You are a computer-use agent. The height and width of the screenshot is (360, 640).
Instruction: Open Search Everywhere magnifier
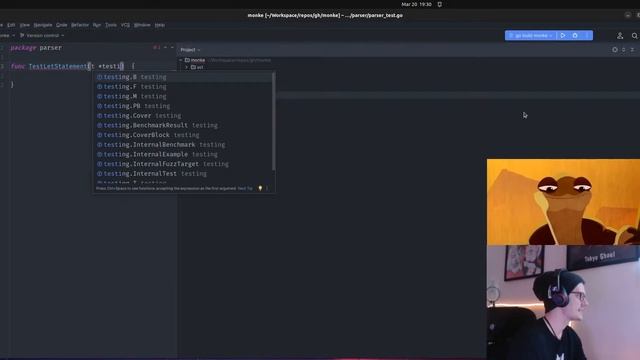click(x=634, y=36)
